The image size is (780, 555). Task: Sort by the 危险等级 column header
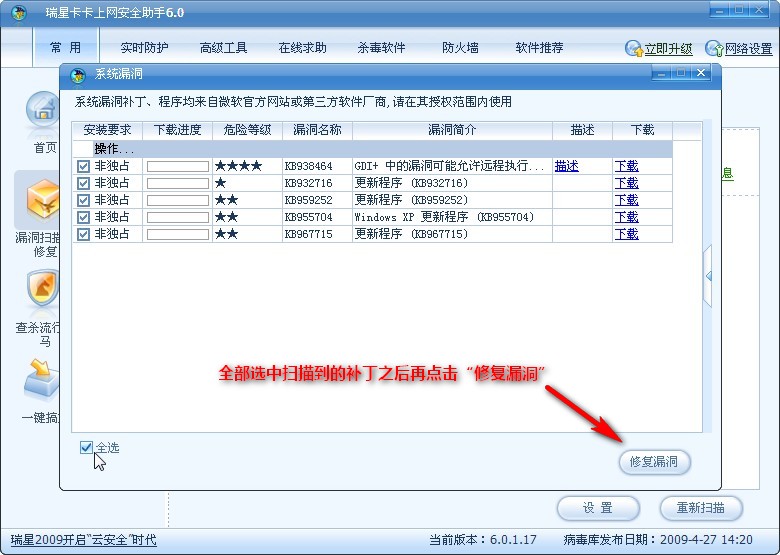(x=247, y=130)
